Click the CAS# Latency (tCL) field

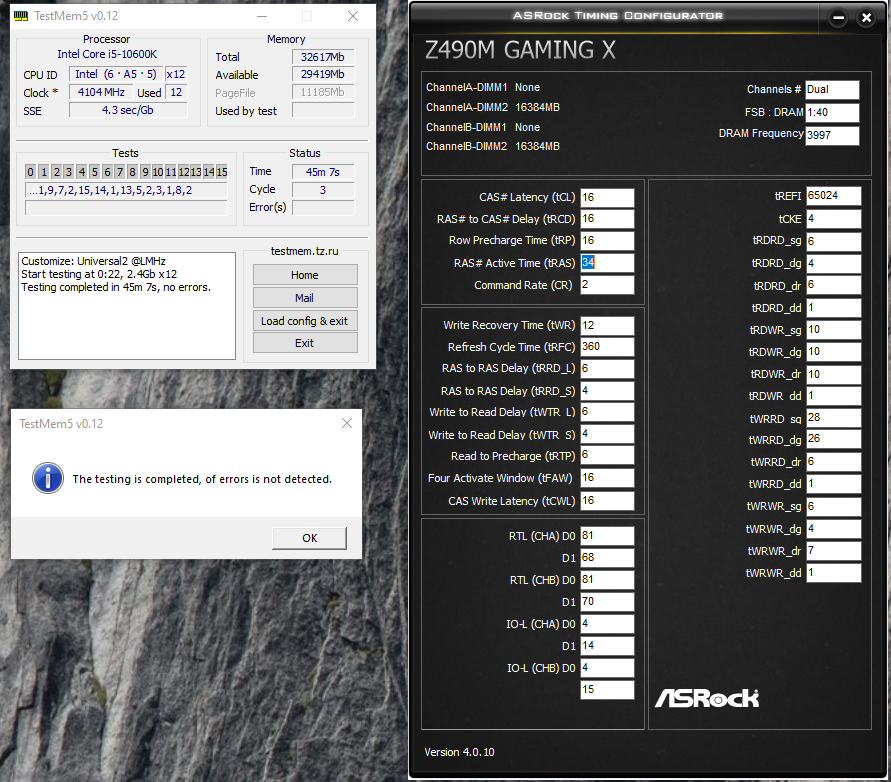click(x=607, y=197)
